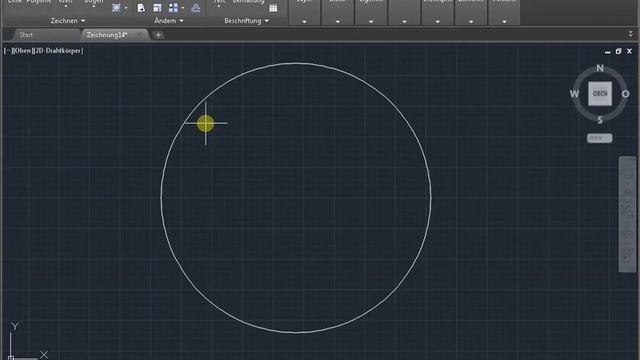Click the W compass direction on ViewCube

(x=574, y=94)
